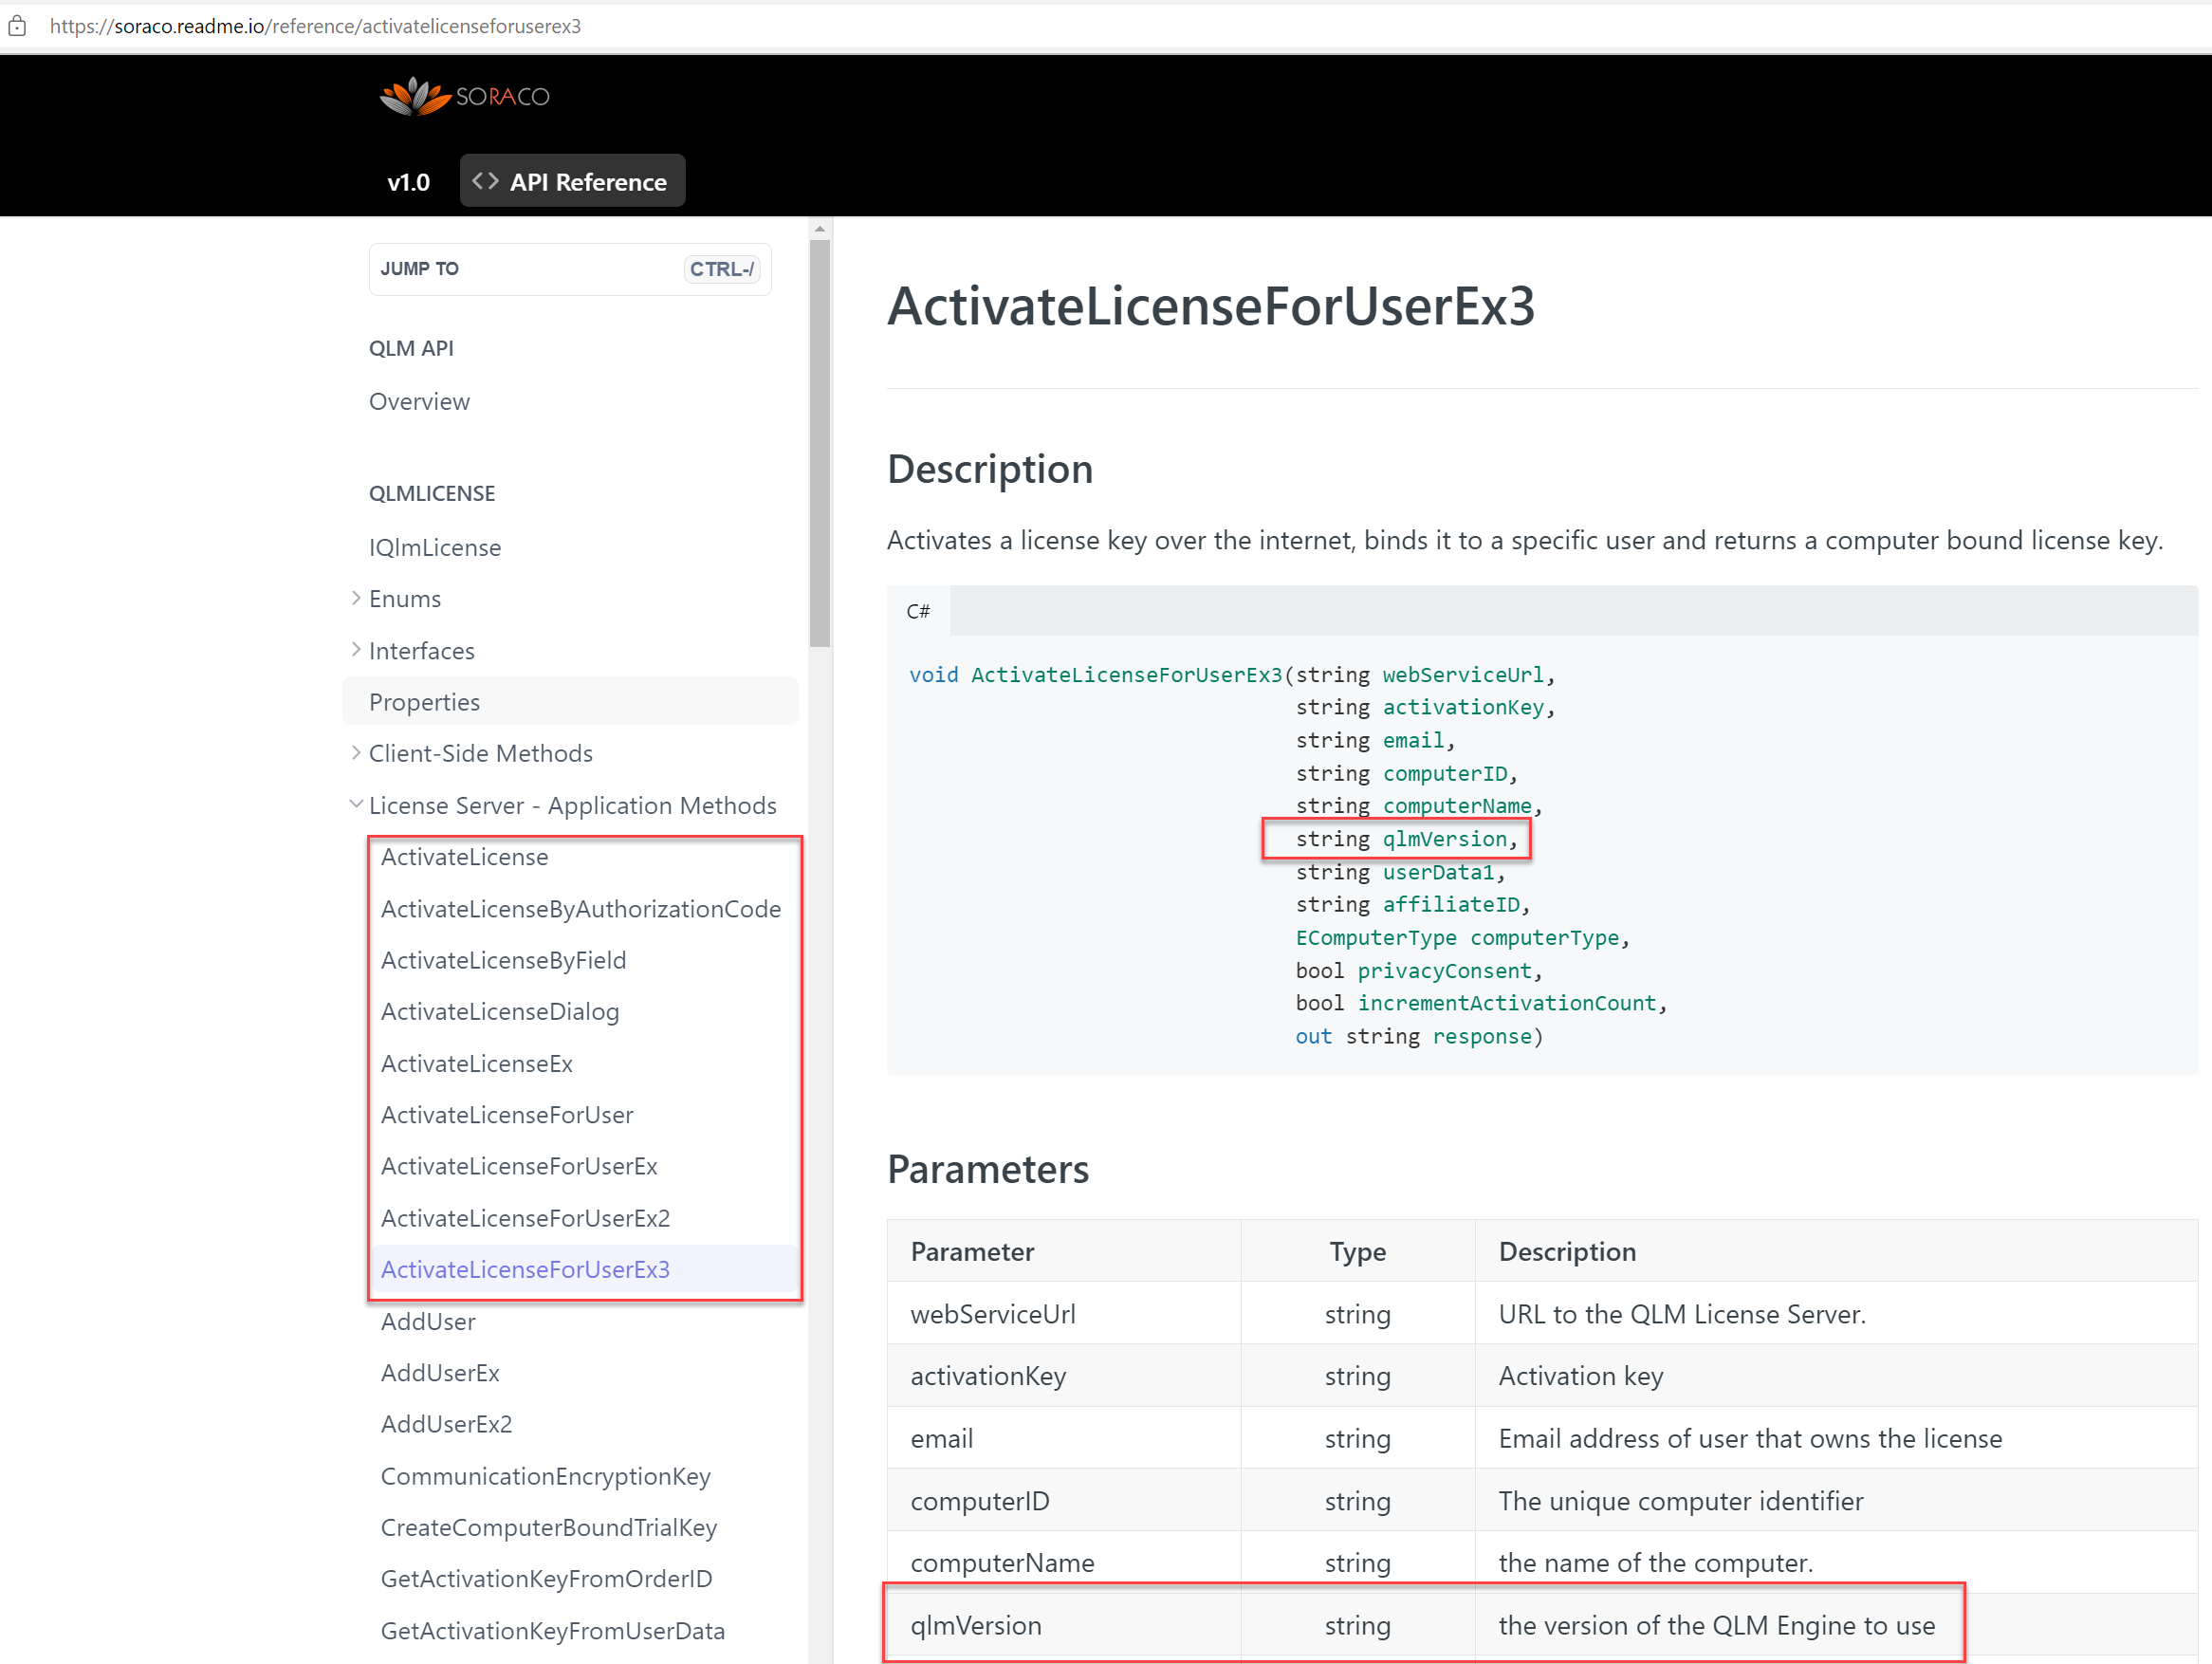Open the AddUserEx method page

click(x=440, y=1372)
